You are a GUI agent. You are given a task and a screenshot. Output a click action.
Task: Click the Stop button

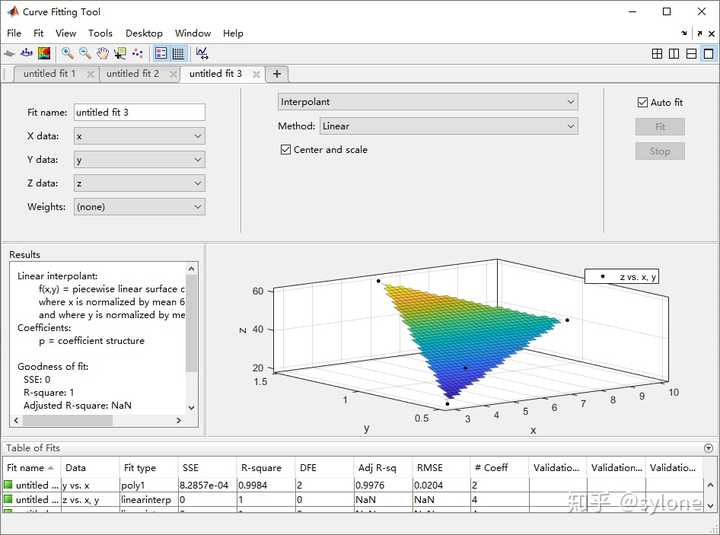click(x=660, y=151)
